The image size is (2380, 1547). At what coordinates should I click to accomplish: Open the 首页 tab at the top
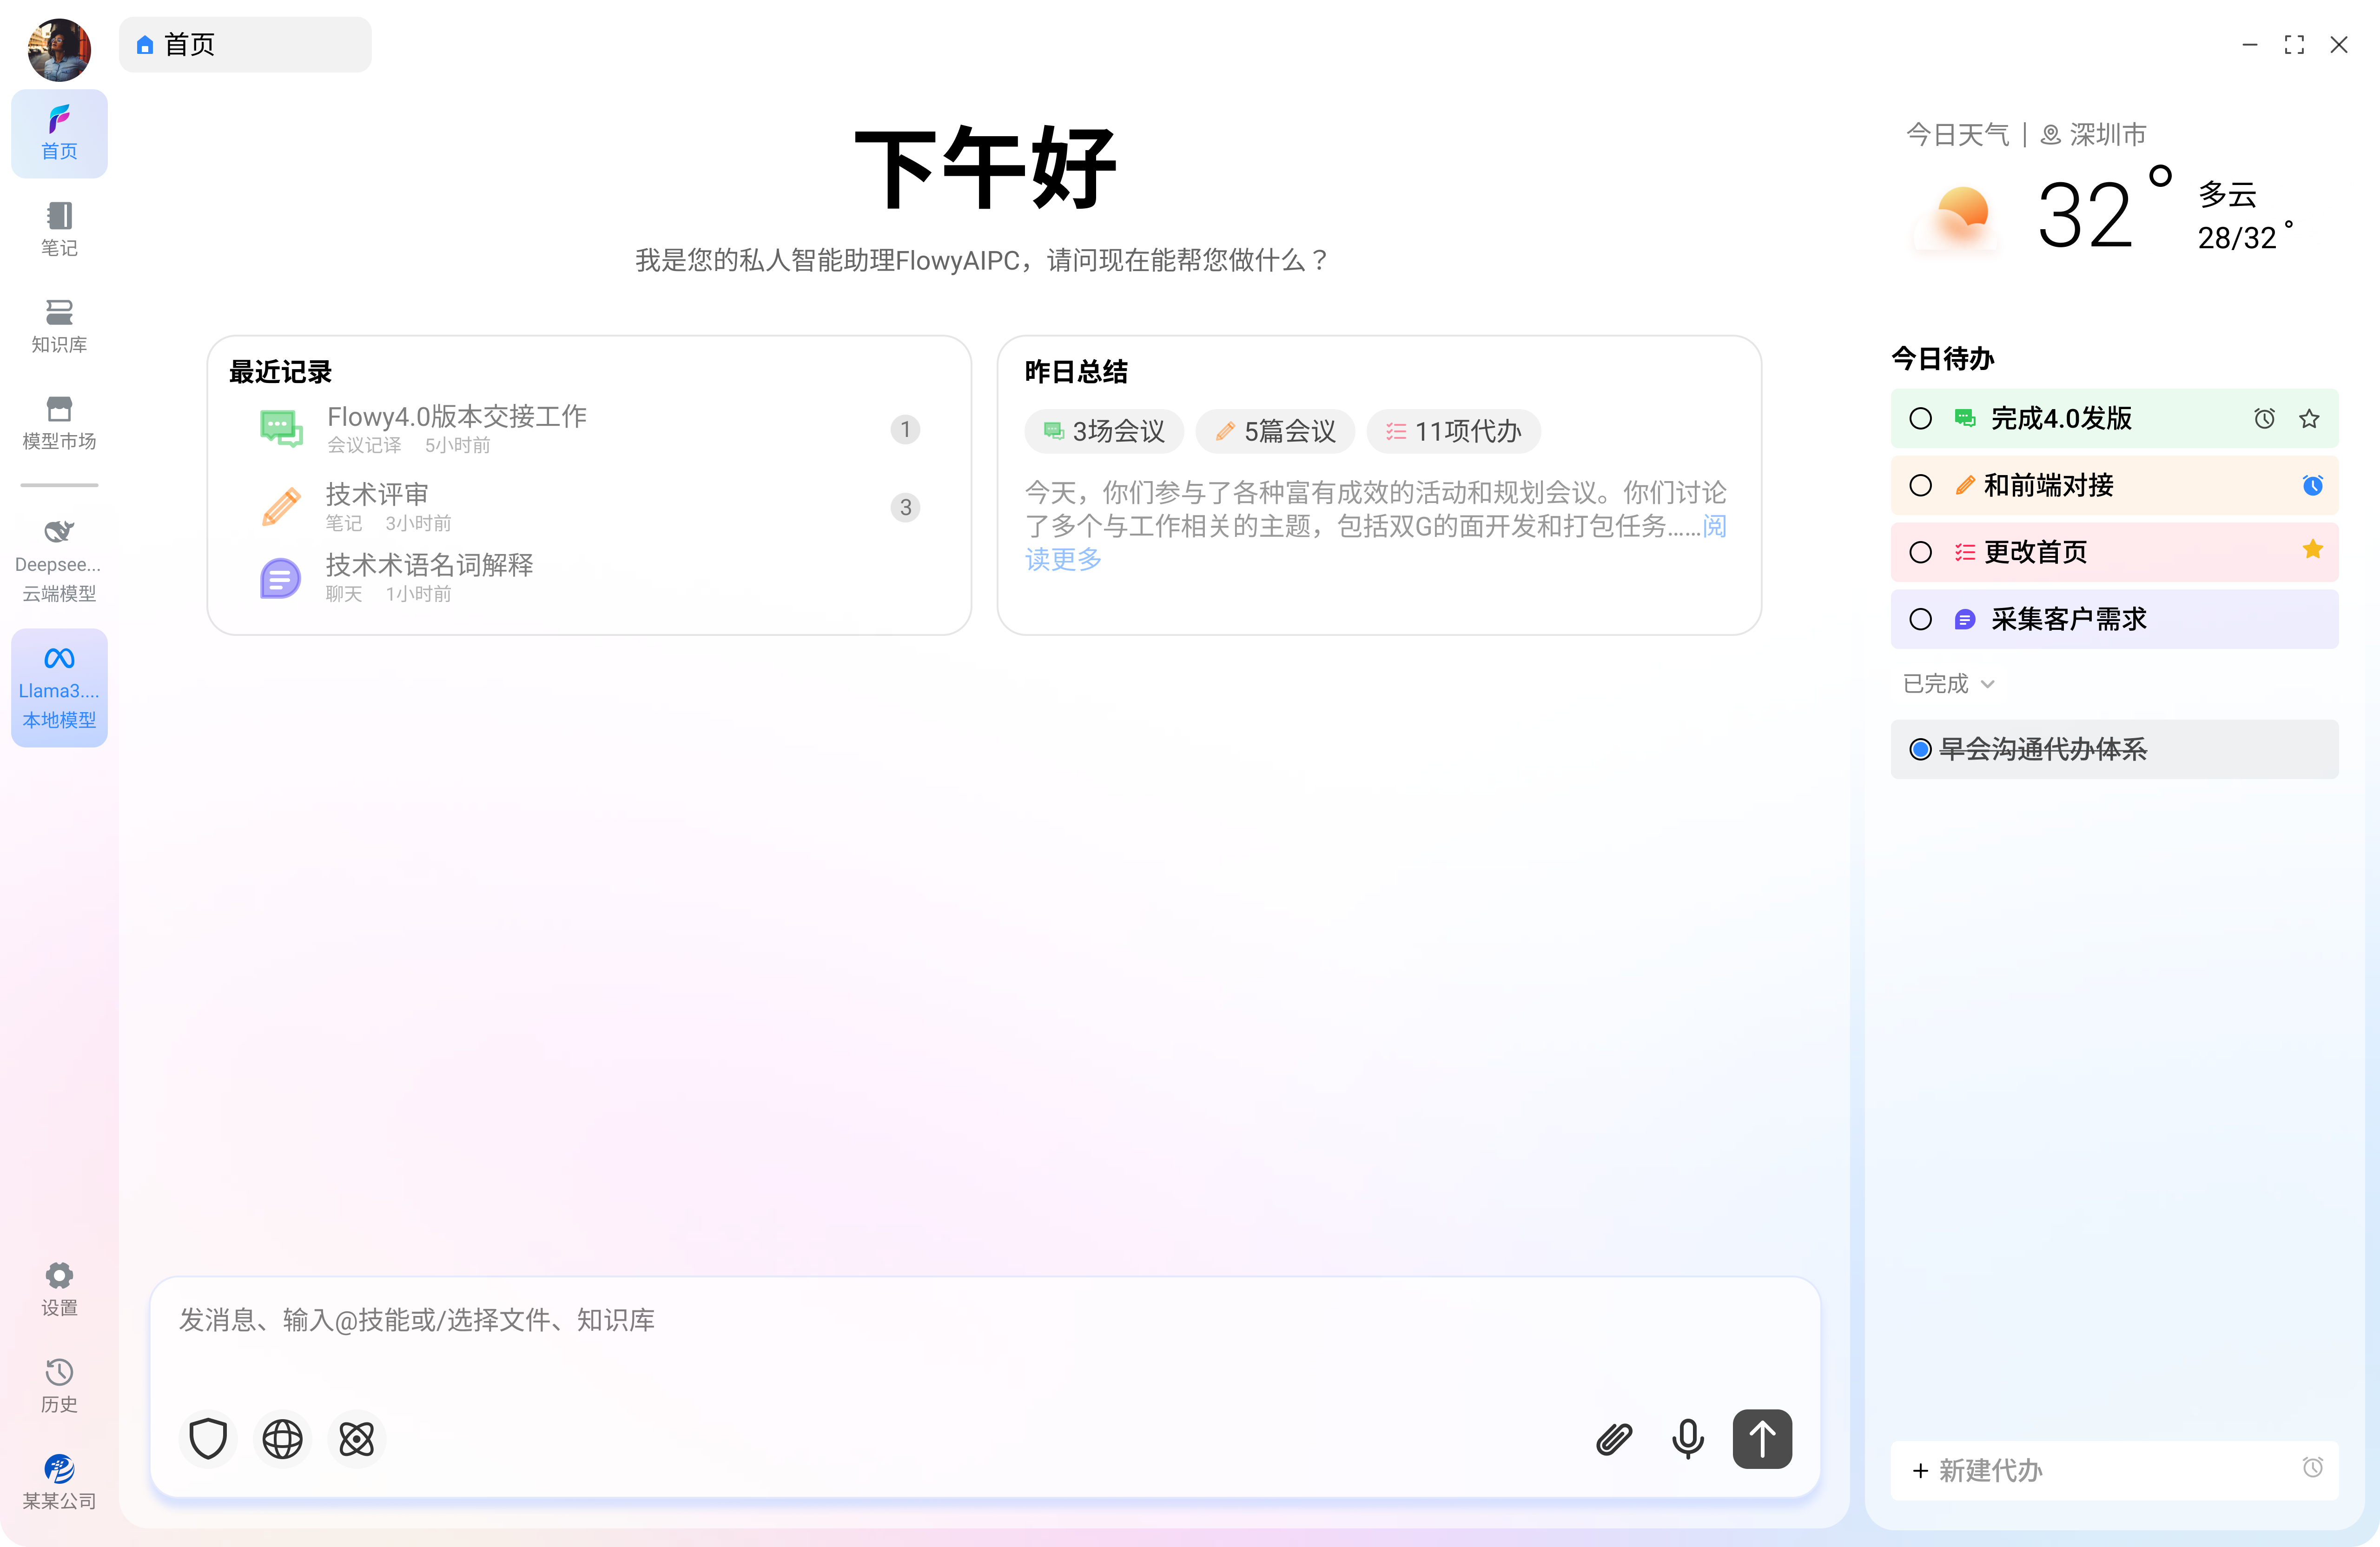pyautogui.click(x=244, y=44)
